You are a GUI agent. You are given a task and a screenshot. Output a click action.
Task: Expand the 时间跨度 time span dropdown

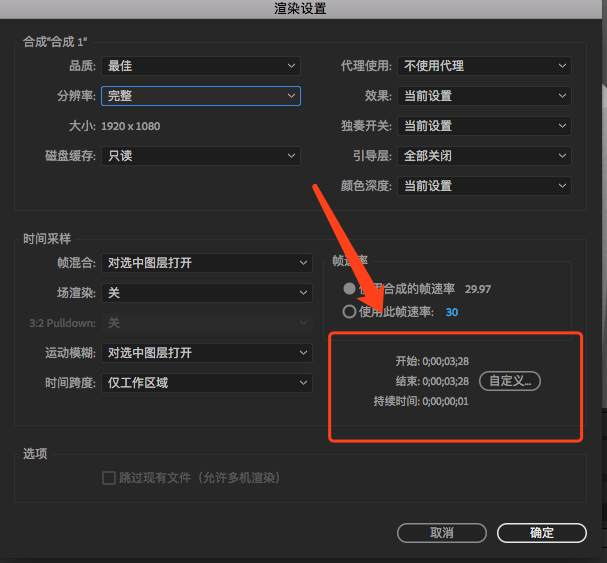tap(207, 383)
